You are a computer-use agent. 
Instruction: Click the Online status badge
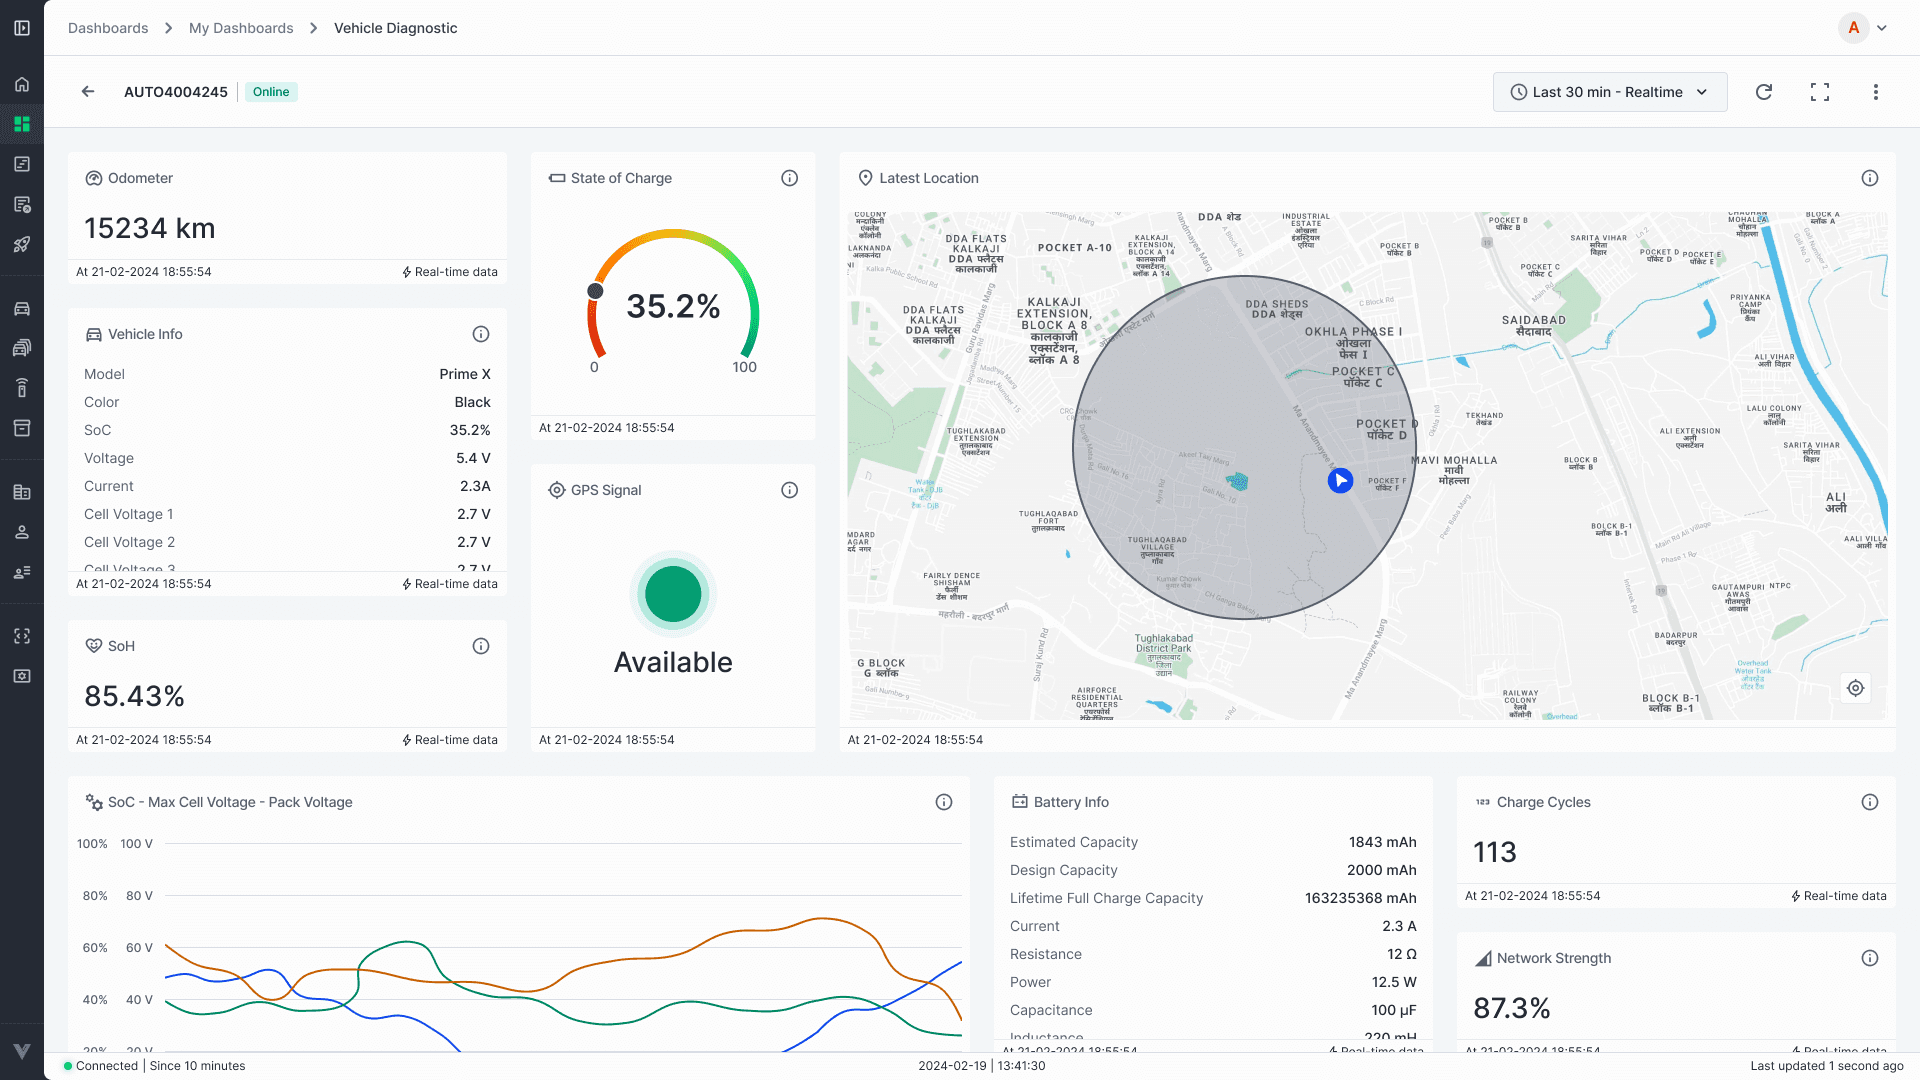click(x=271, y=92)
